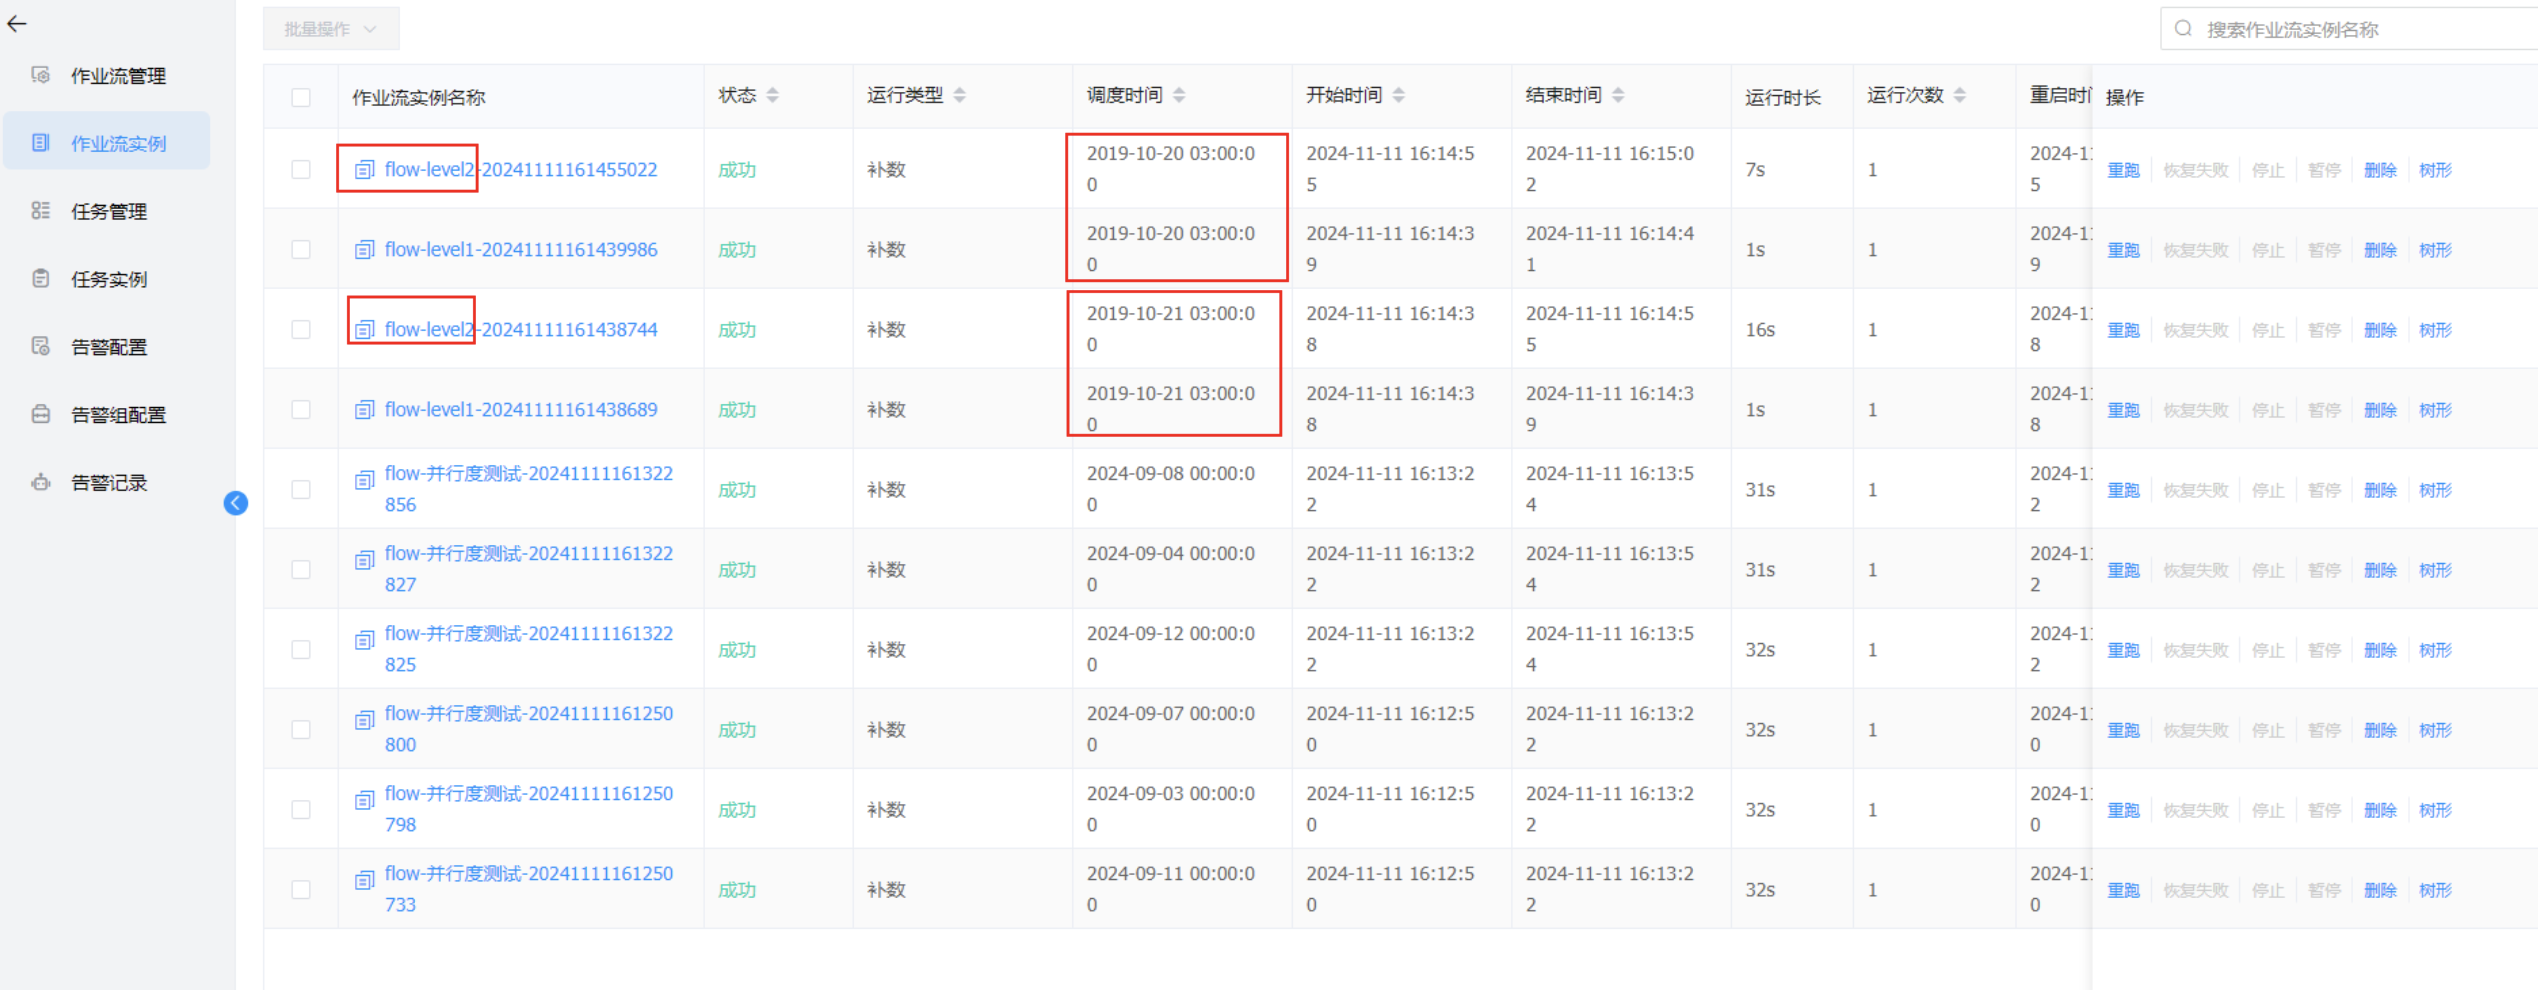The height and width of the screenshot is (990, 2538).
Task: Click instance icon beside flow-level1-20241111161439986
Action: coord(365,250)
